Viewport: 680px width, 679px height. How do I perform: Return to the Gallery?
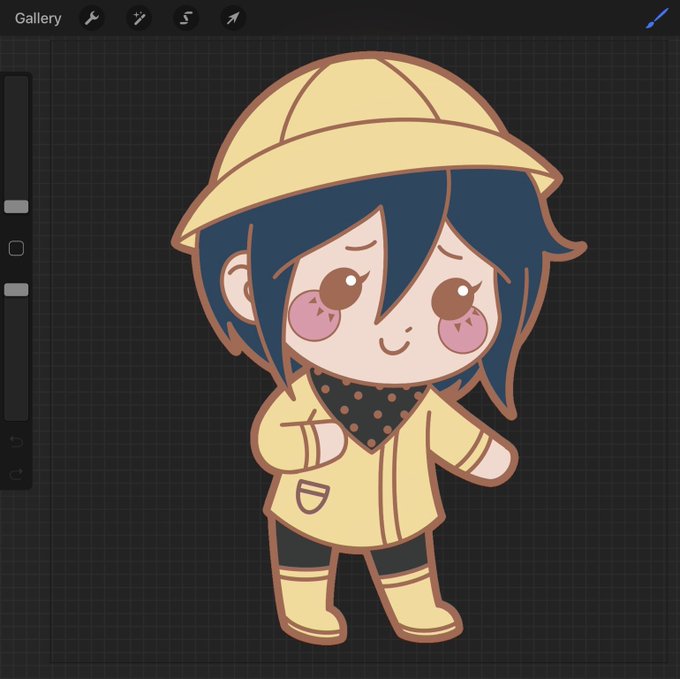38,19
